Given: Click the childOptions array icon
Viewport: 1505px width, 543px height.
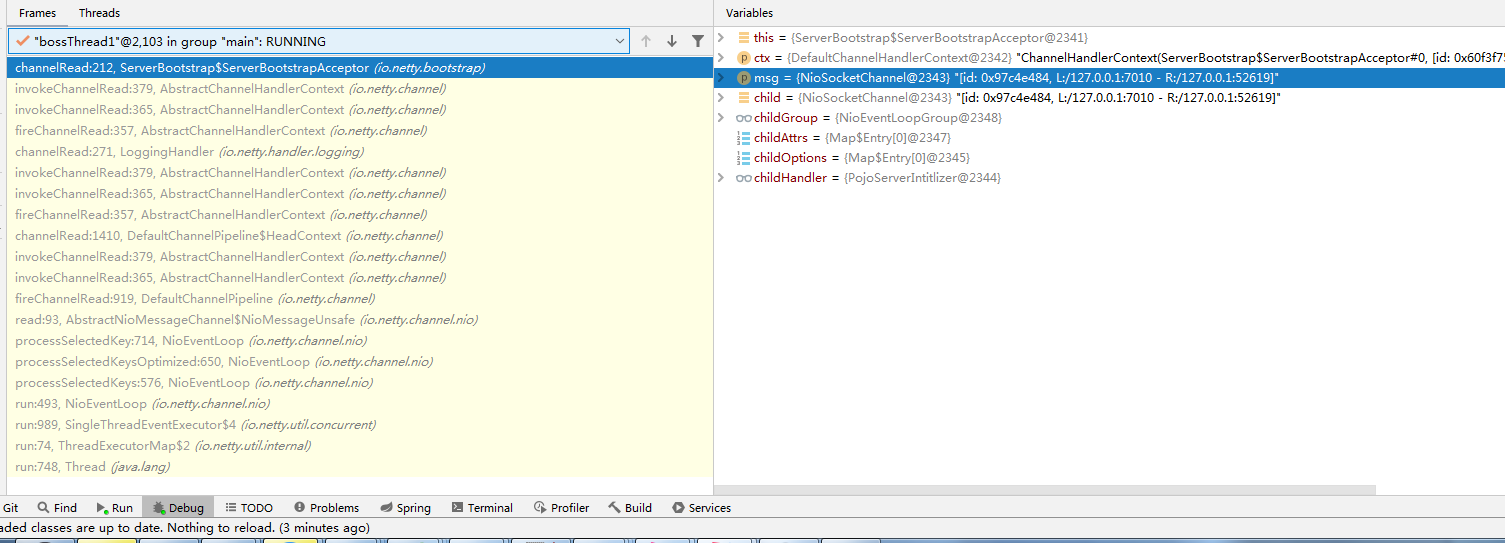Looking at the screenshot, I should point(743,158).
